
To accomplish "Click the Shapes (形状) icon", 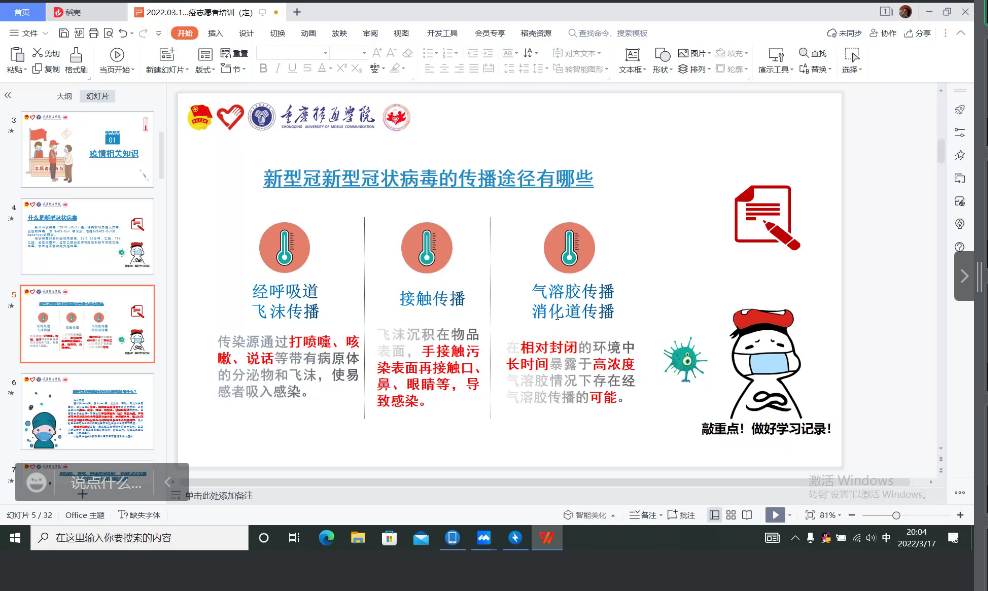I will tap(662, 54).
